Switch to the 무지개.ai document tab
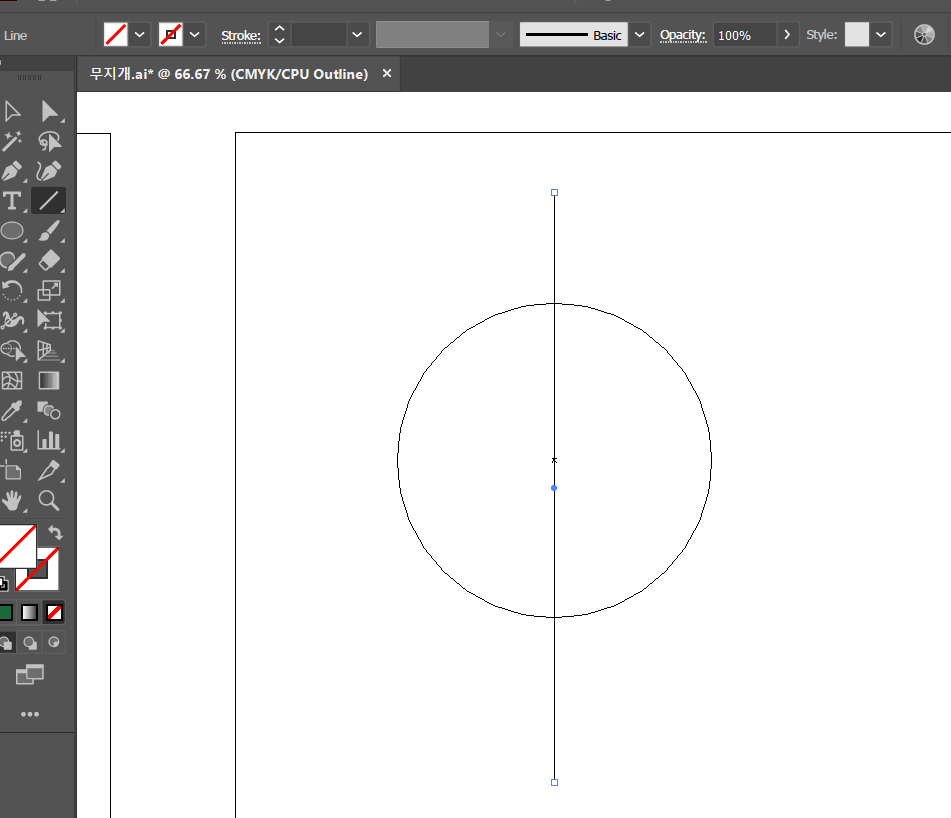The width and height of the screenshot is (951, 818). click(229, 74)
